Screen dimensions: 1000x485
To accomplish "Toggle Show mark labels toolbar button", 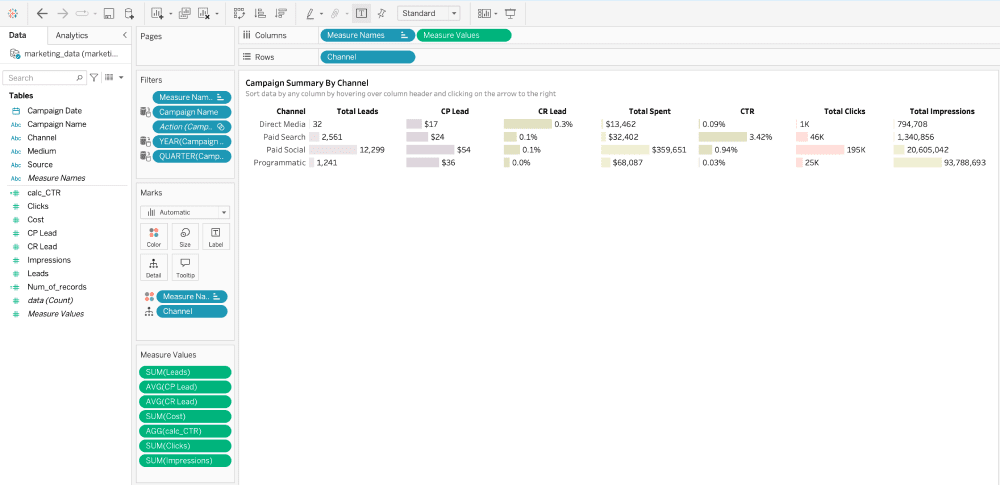I will [361, 14].
